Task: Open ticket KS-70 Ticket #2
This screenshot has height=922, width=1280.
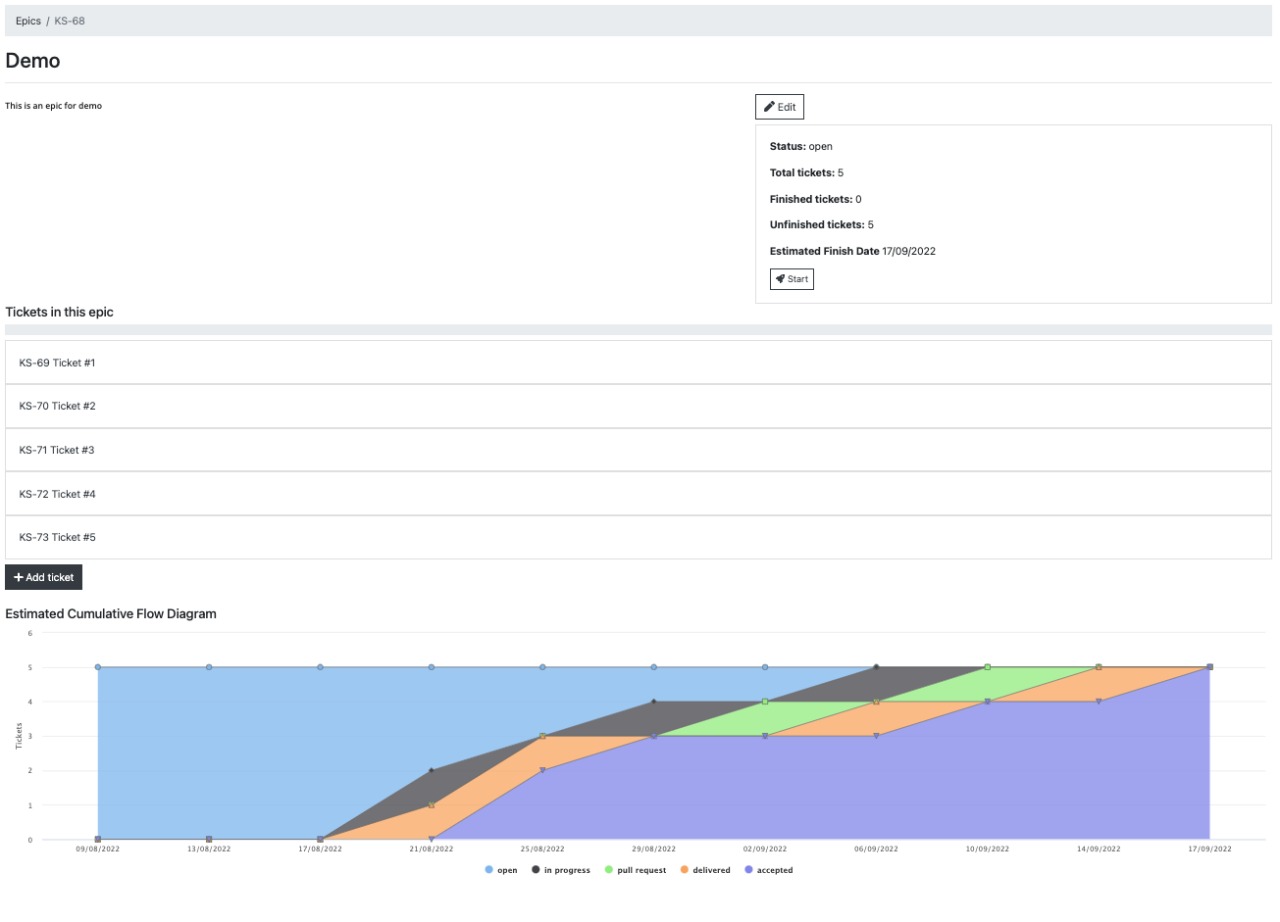Action: tap(57, 406)
